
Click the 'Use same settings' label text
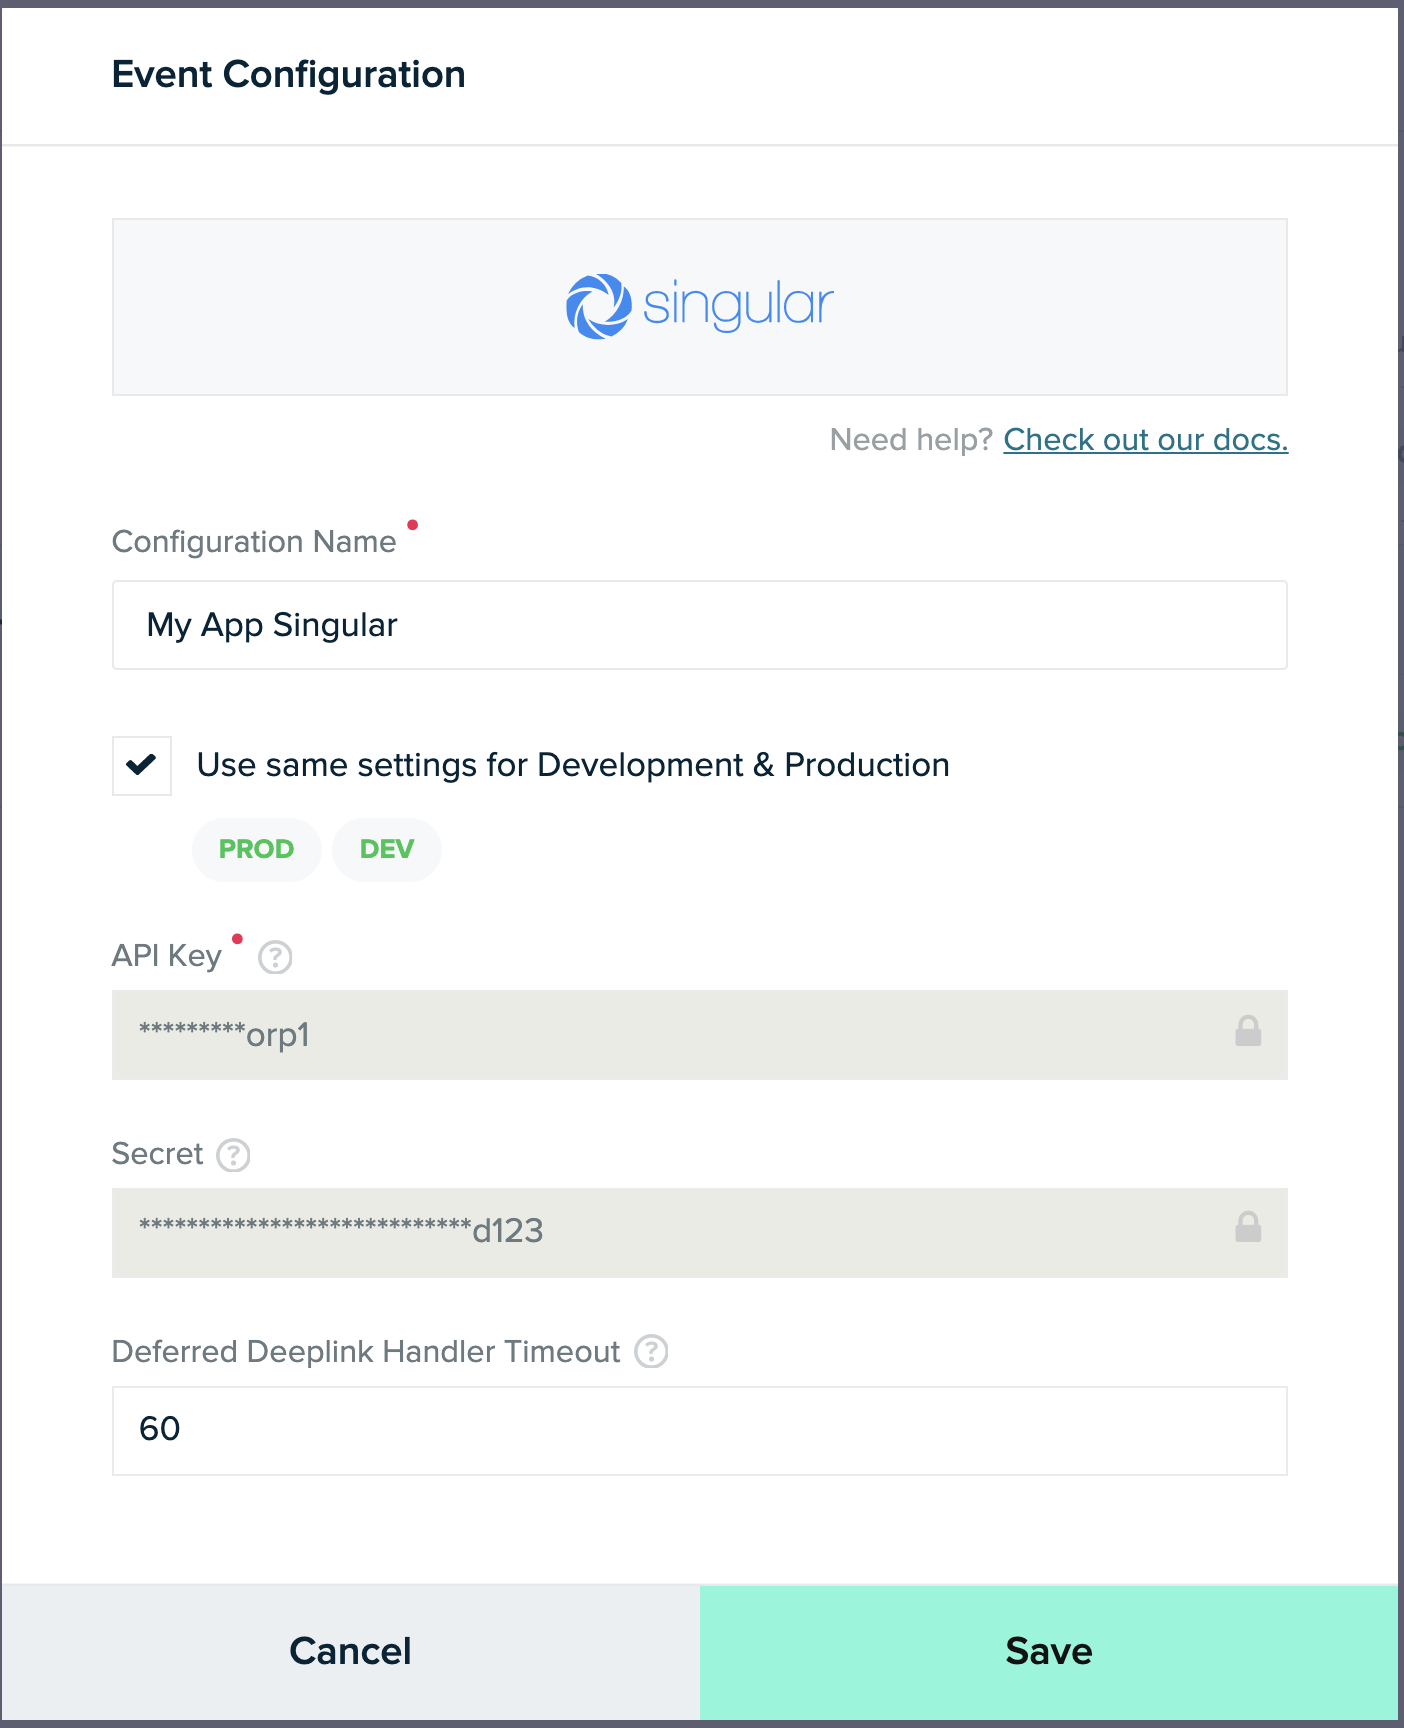tap(572, 765)
